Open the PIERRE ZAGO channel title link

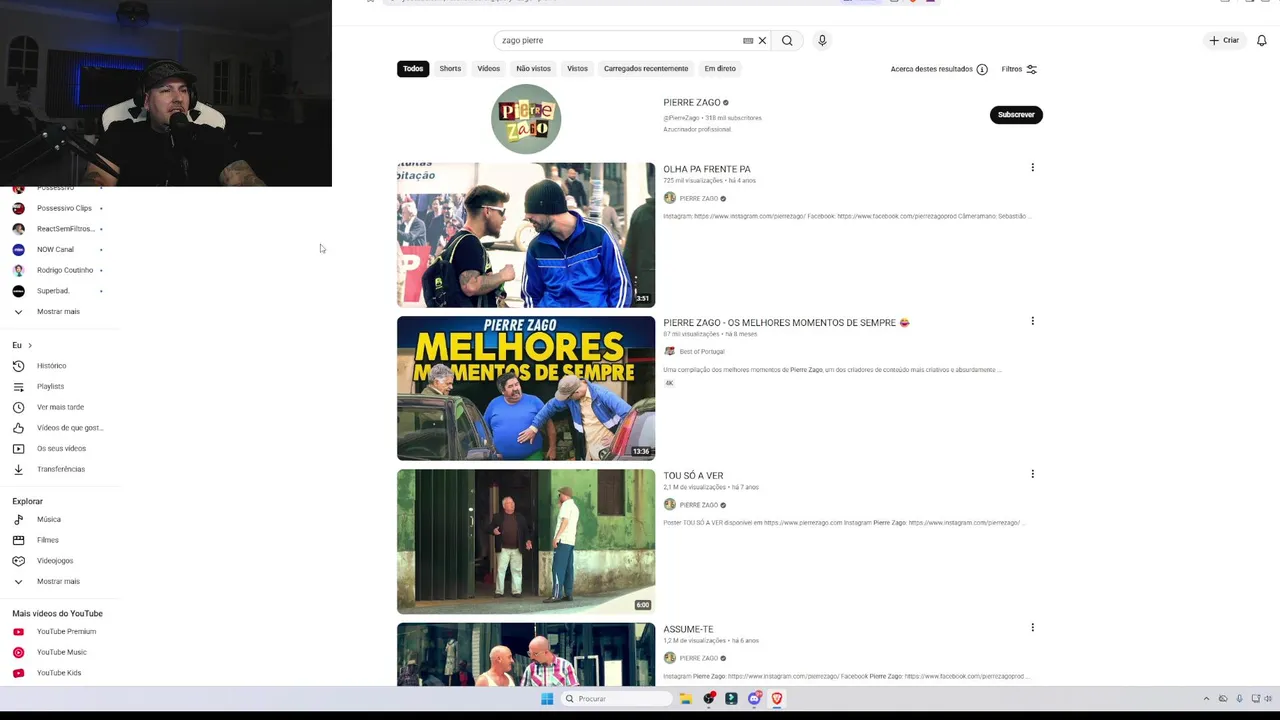[x=692, y=103]
